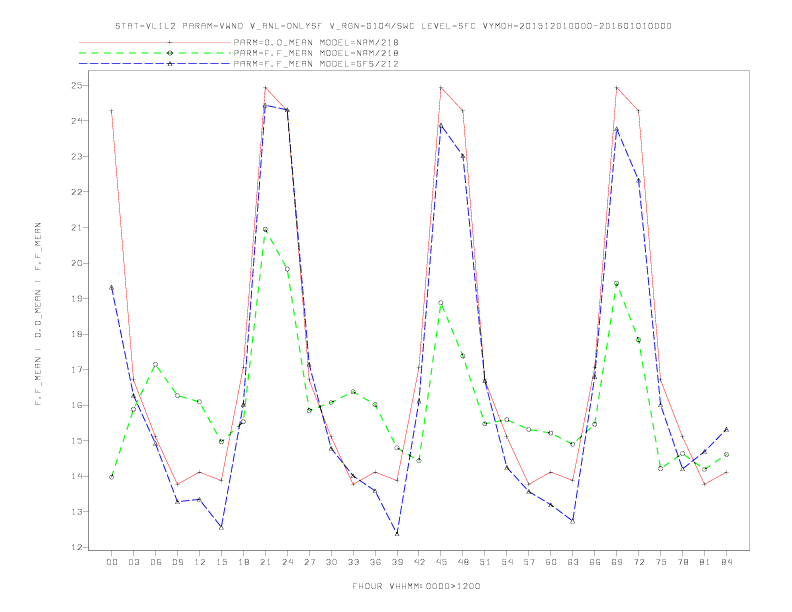Click x-axis forecast hour label 81
792x612 pixels.
coord(705,562)
